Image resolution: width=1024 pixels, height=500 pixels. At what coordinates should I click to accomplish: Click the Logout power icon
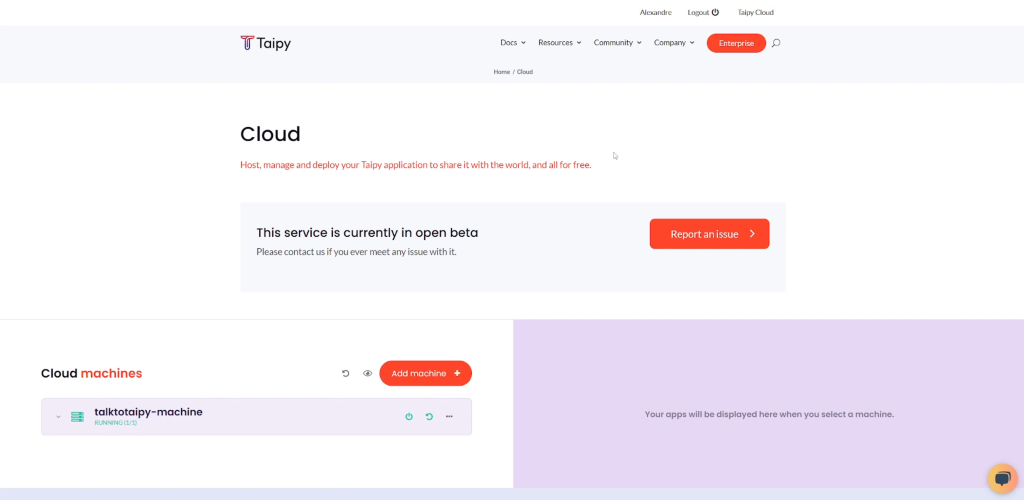(715, 12)
